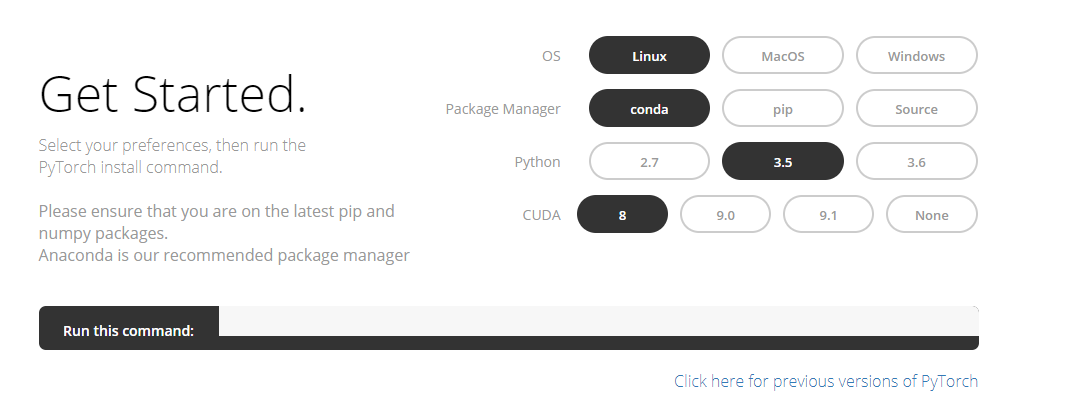This screenshot has width=1091, height=418.
Task: Choose CUDA 9.0
Action: (x=725, y=214)
